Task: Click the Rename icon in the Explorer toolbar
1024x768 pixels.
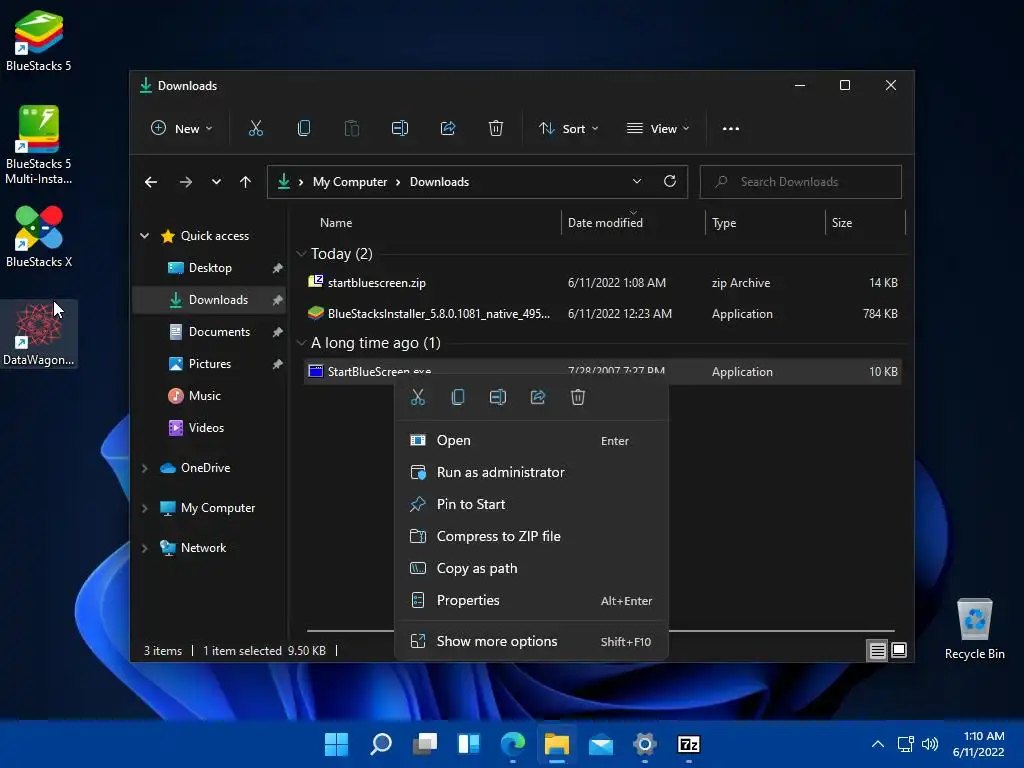Action: [400, 129]
